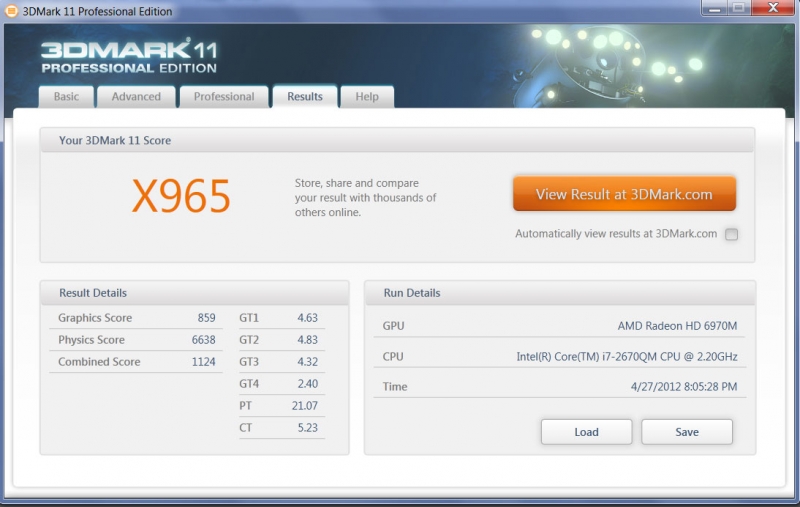Click the Graphics Score value 859
This screenshot has height=507, width=800.
206,318
